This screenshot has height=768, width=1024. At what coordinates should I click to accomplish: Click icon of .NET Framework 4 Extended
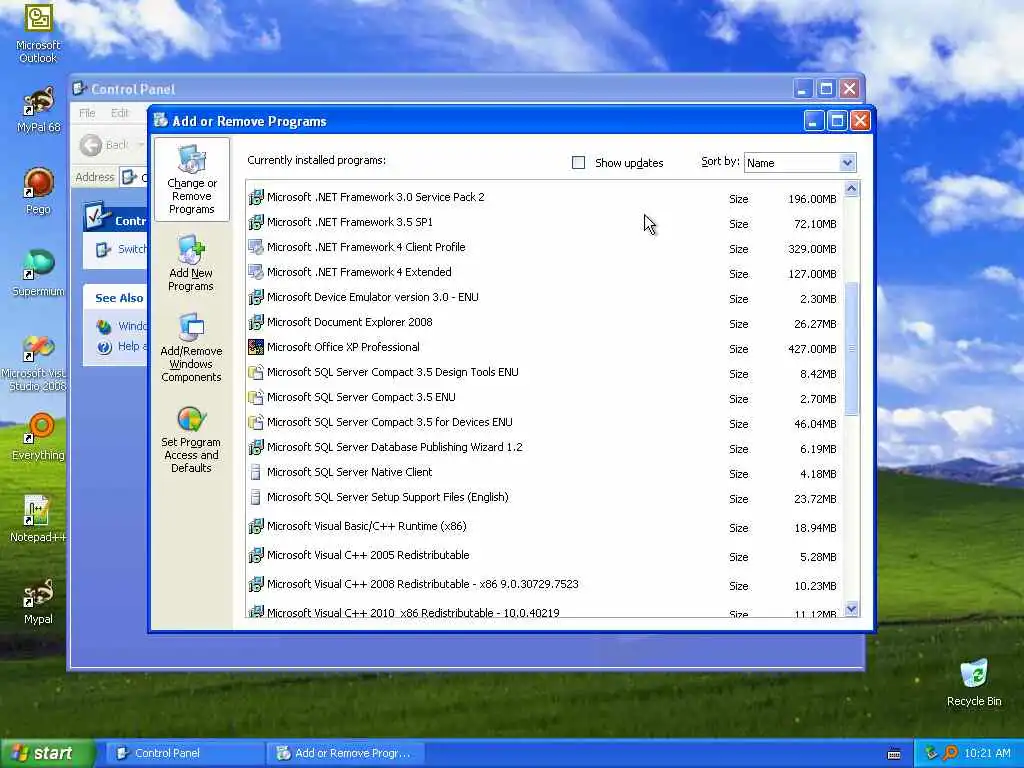pos(256,272)
